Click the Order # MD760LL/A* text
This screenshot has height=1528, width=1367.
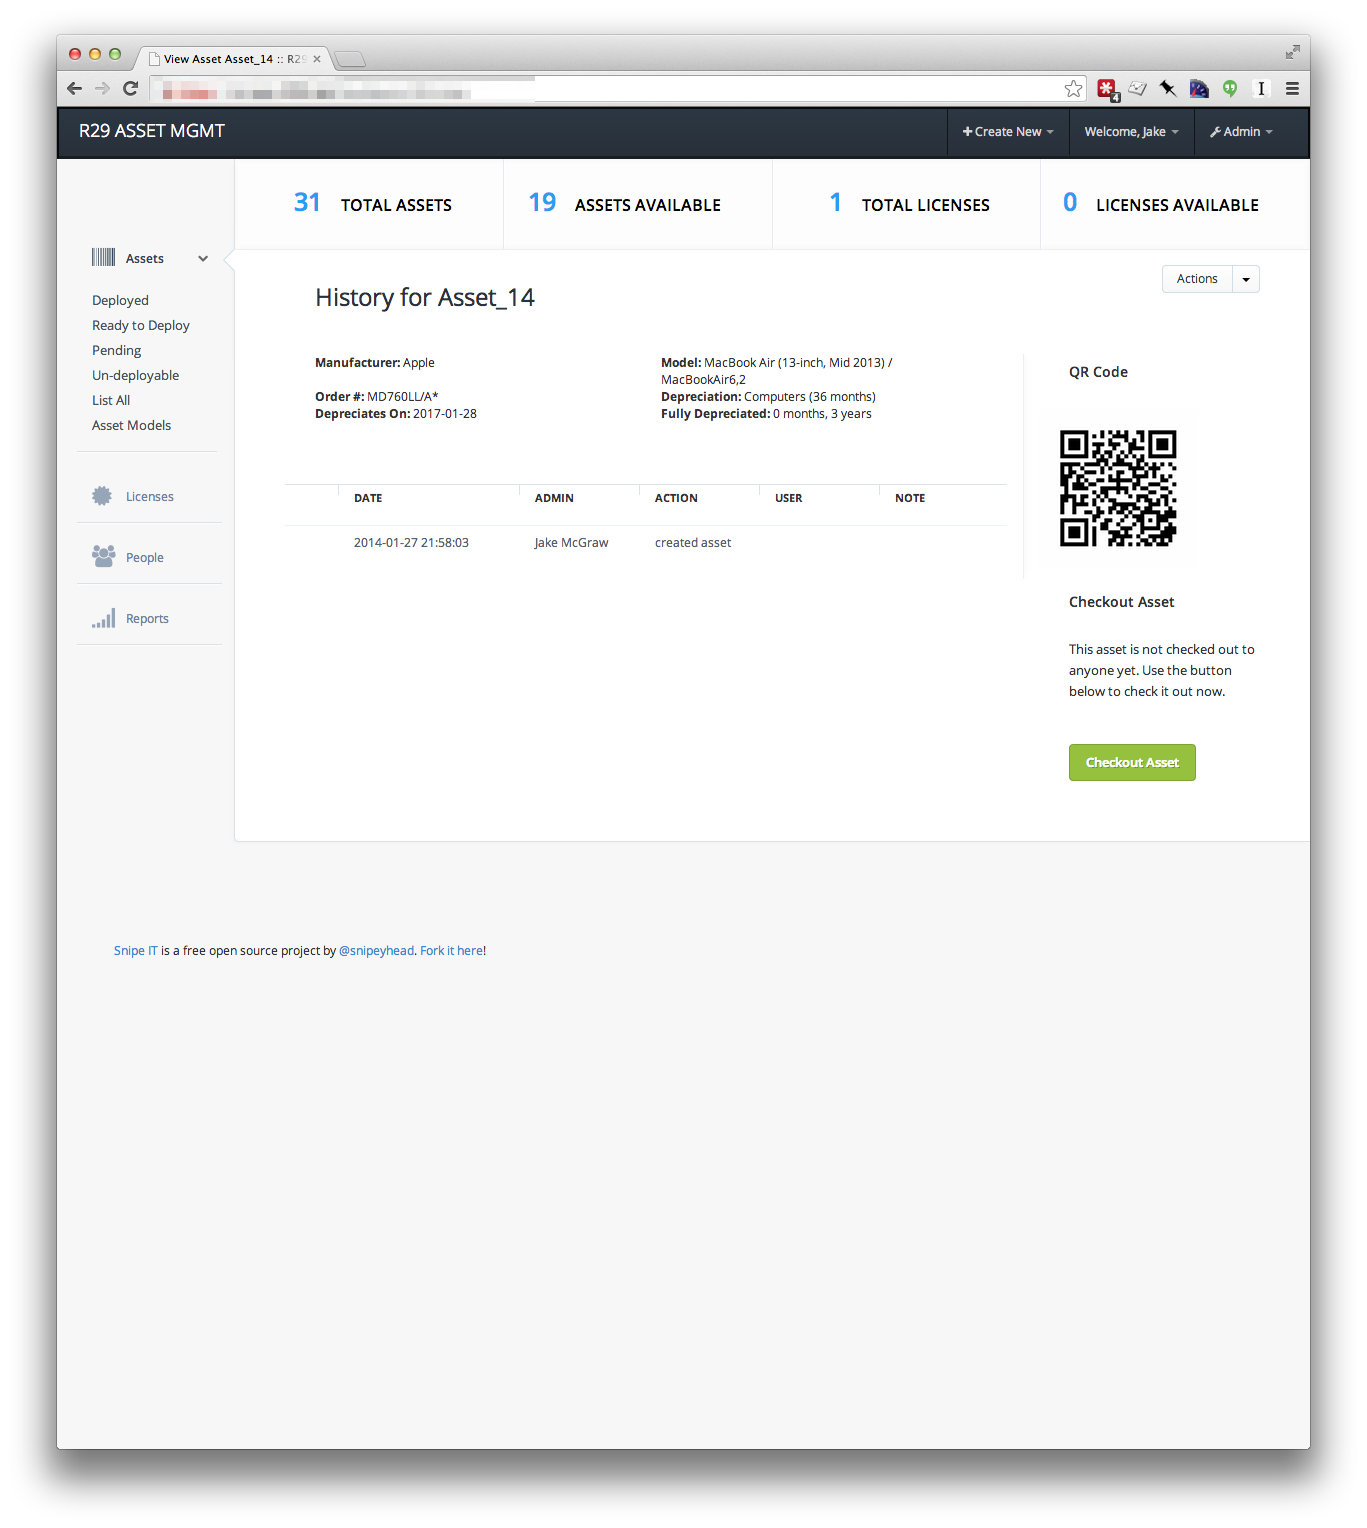point(377,397)
